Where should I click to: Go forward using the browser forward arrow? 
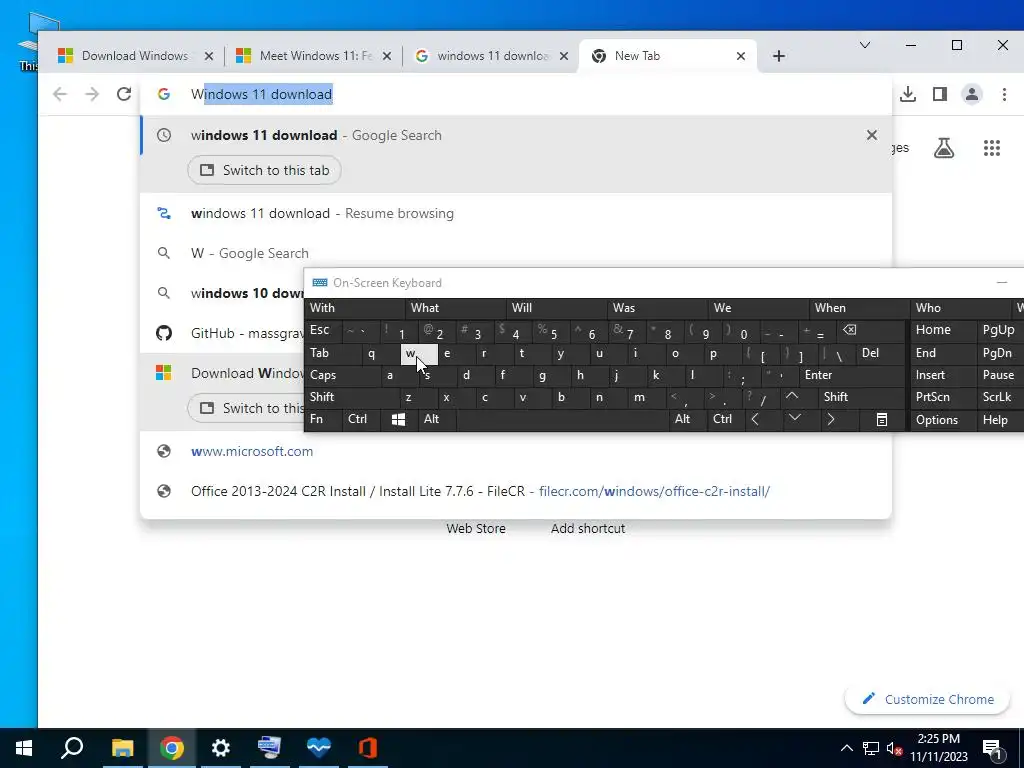(92, 94)
